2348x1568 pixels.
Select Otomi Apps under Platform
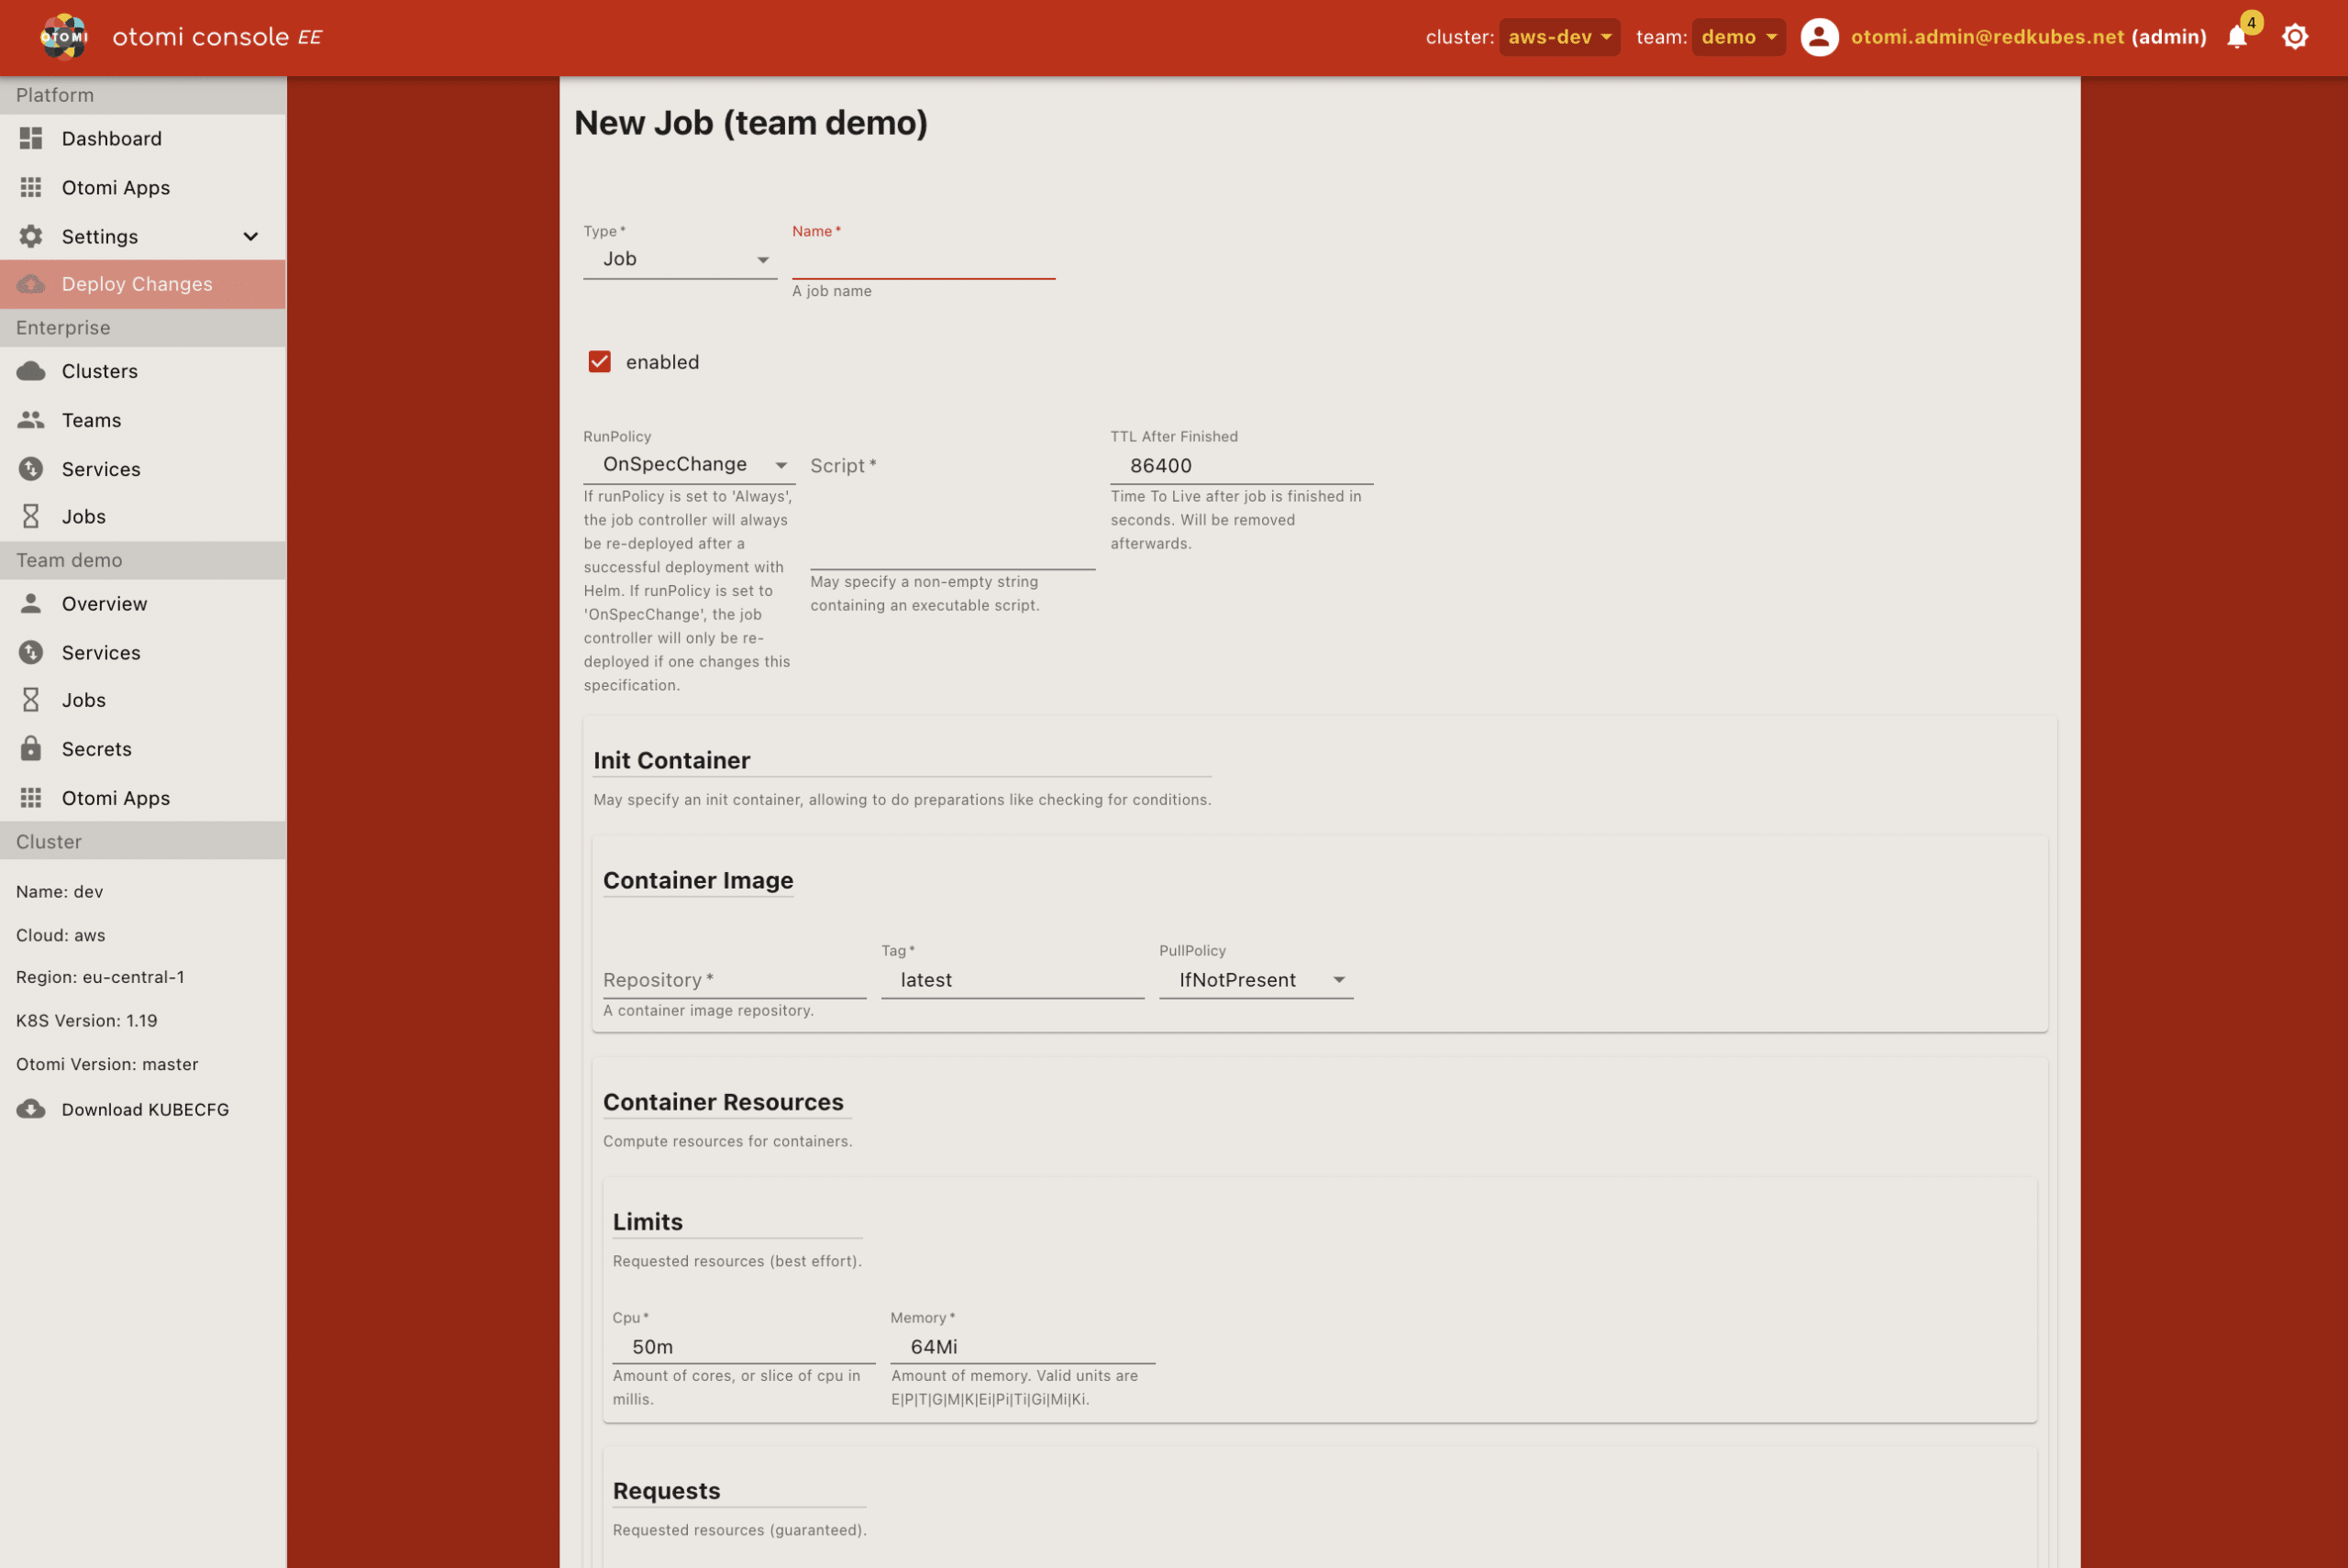coord(115,187)
